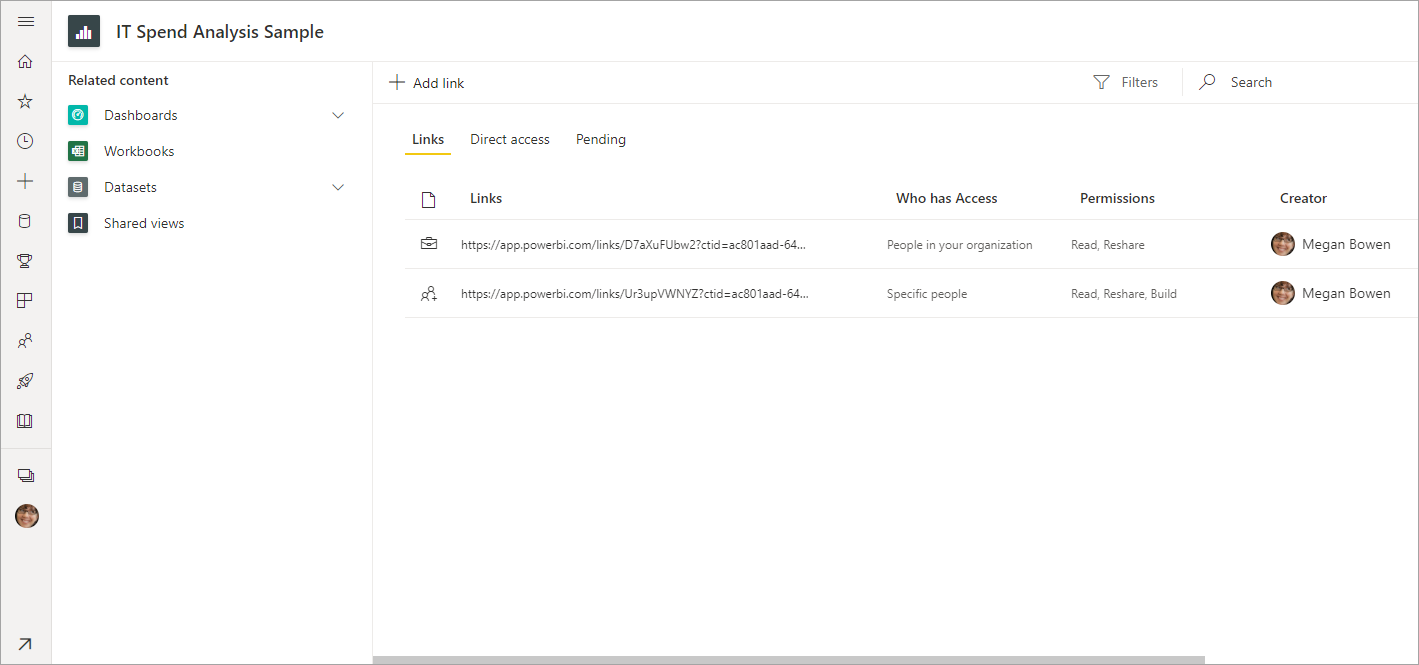Open Goals trophy icon
1419x665 pixels.
click(x=26, y=261)
